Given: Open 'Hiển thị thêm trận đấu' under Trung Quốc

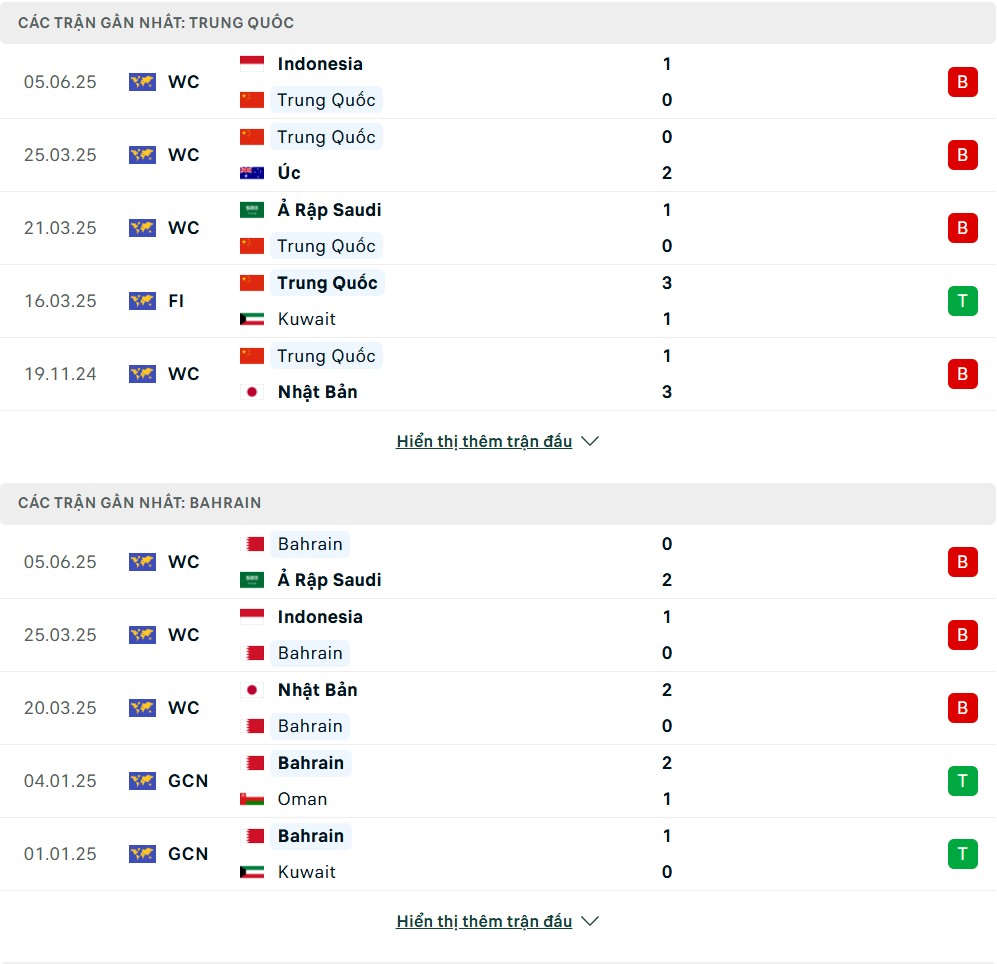Looking at the screenshot, I should click(484, 441).
